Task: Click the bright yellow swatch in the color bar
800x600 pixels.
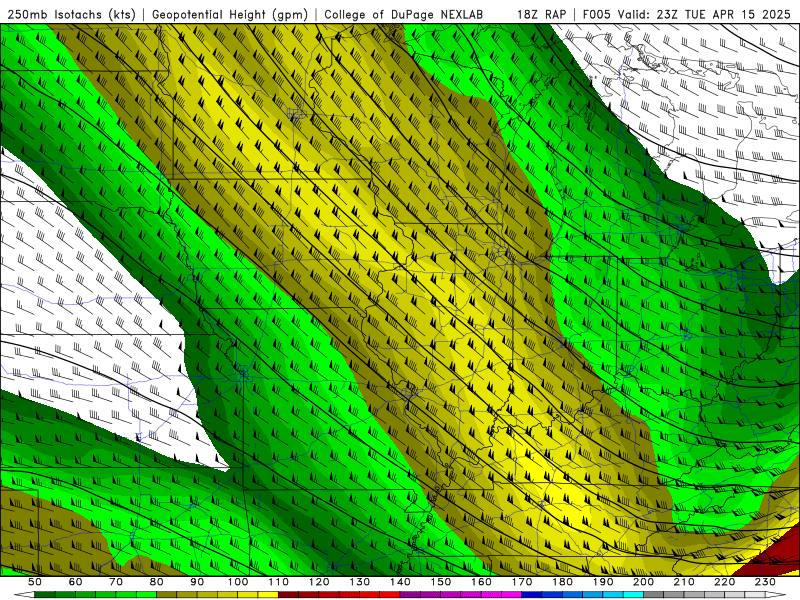Action: (x=268, y=594)
